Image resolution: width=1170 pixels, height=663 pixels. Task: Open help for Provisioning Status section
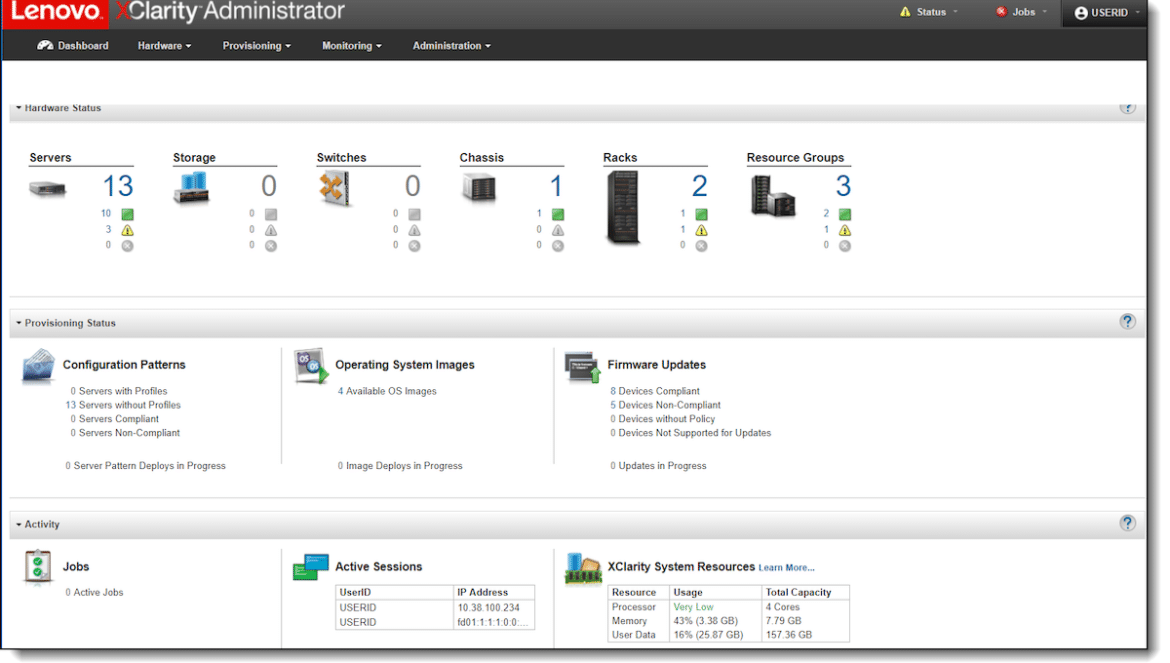(1127, 322)
